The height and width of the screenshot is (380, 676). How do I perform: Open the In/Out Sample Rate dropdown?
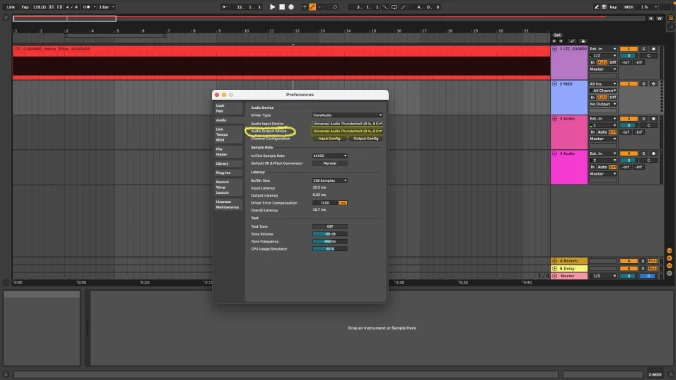[x=330, y=156]
